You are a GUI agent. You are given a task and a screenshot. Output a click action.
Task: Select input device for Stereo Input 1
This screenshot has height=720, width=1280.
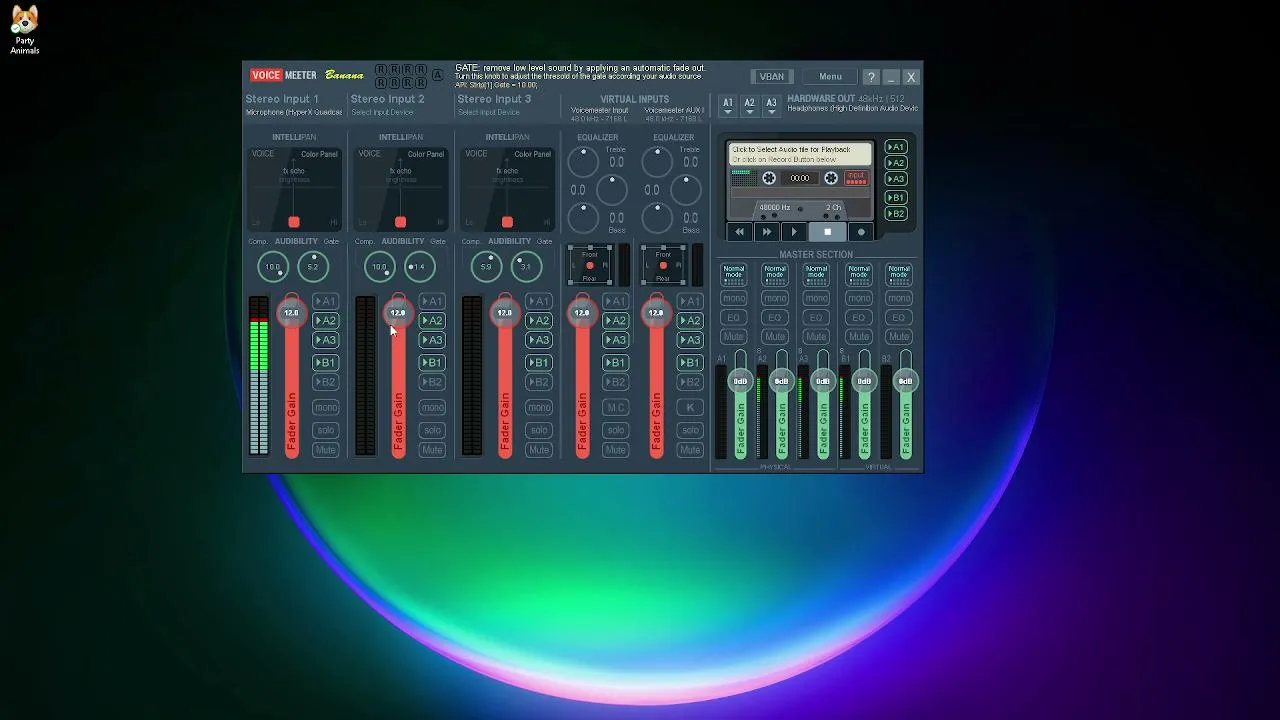point(294,113)
